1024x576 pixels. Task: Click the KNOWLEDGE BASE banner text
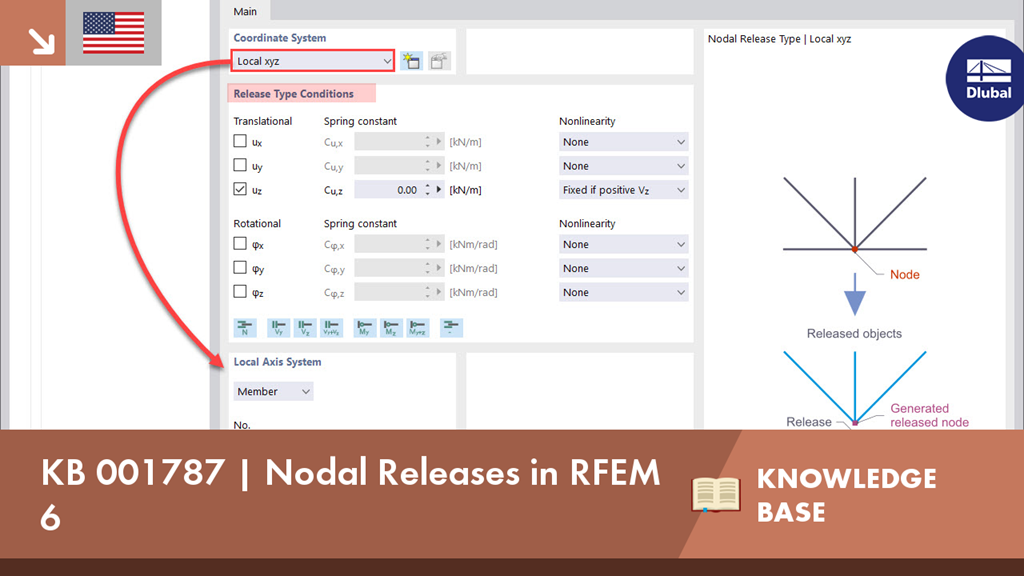click(x=846, y=495)
